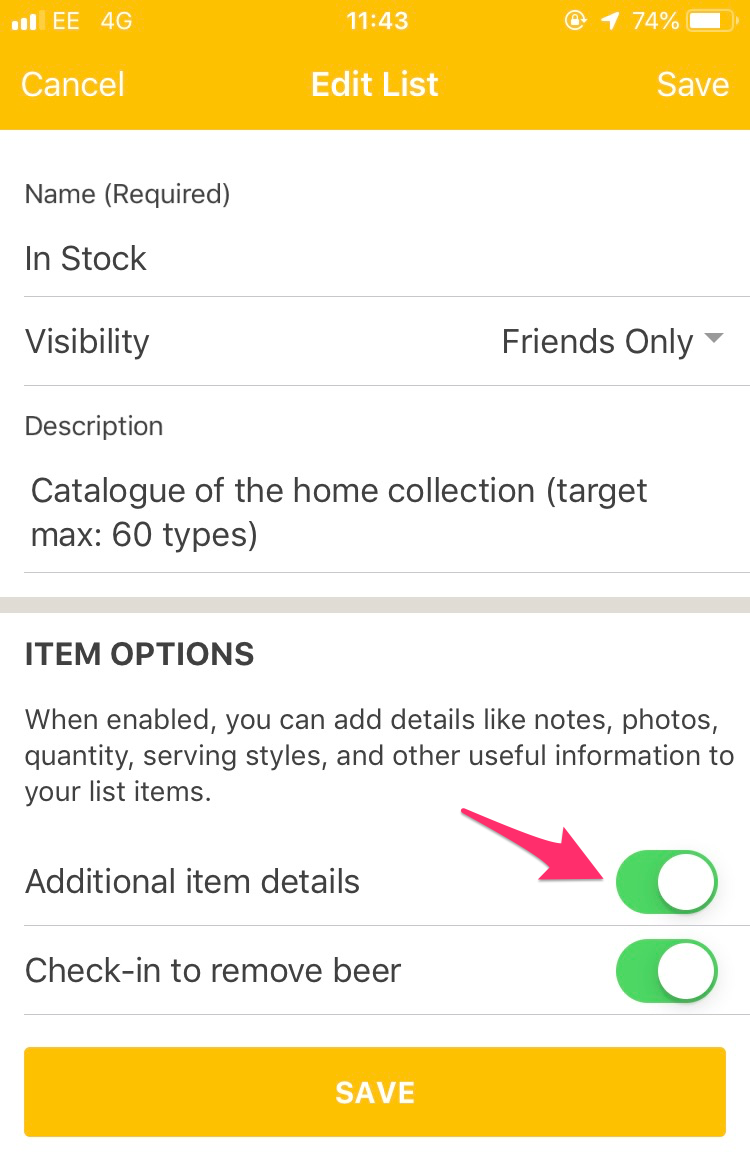Viewport: 750px width, 1159px height.
Task: Tap the Edit List title
Action: 375,84
